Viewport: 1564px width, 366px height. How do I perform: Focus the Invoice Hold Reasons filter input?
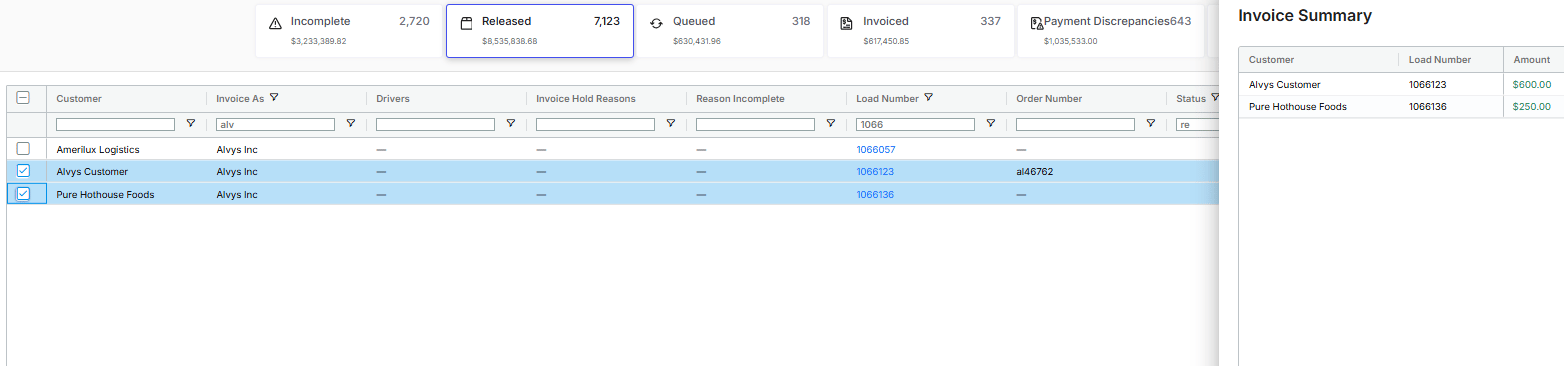[595, 124]
